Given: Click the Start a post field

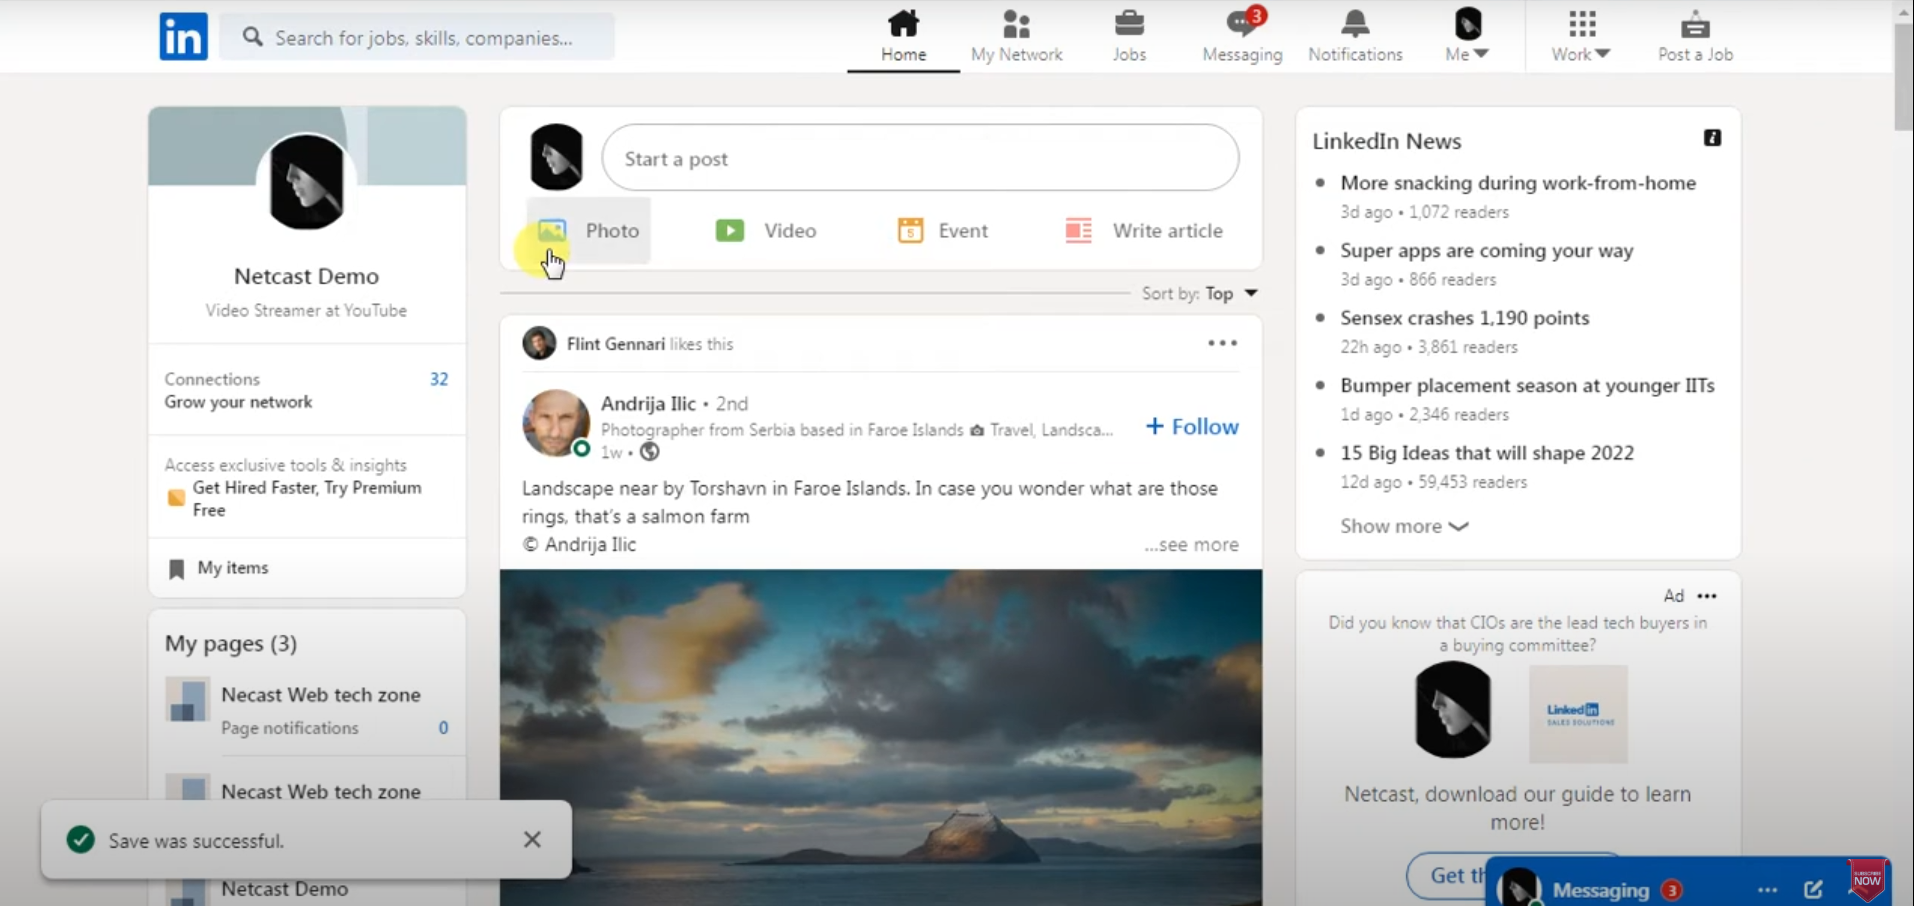Looking at the screenshot, I should point(920,158).
